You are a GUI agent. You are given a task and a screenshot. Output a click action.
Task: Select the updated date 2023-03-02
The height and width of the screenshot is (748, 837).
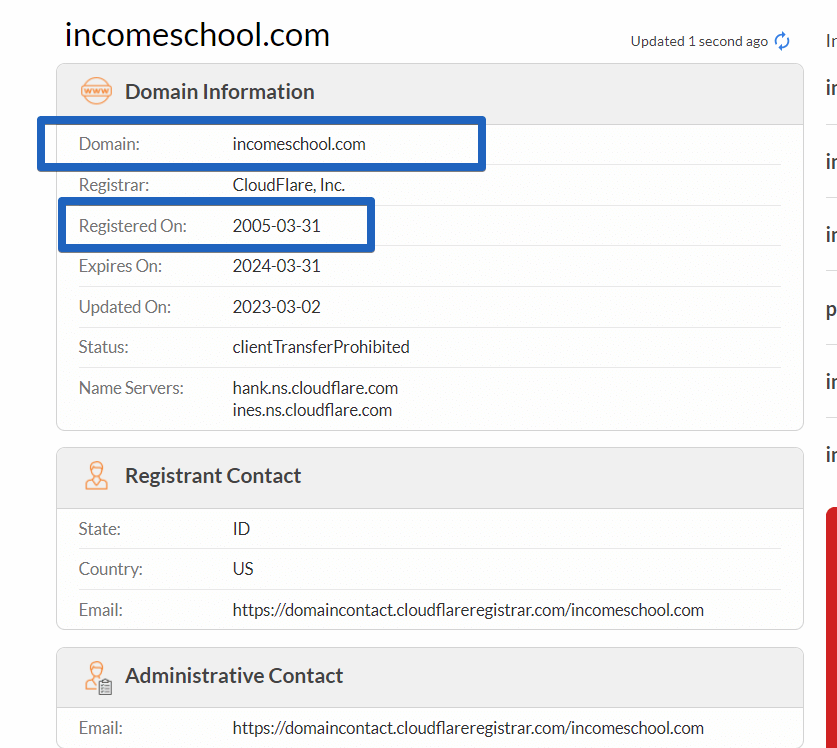277,307
